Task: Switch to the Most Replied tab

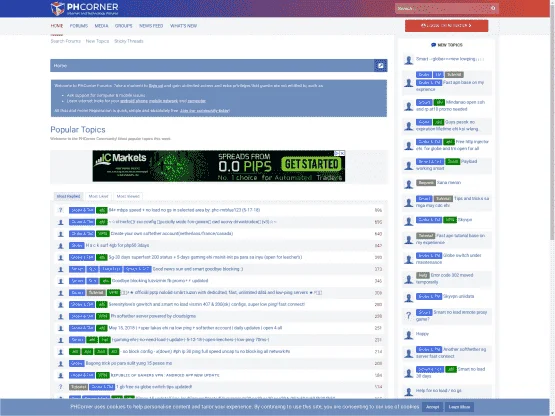Action: click(x=68, y=196)
